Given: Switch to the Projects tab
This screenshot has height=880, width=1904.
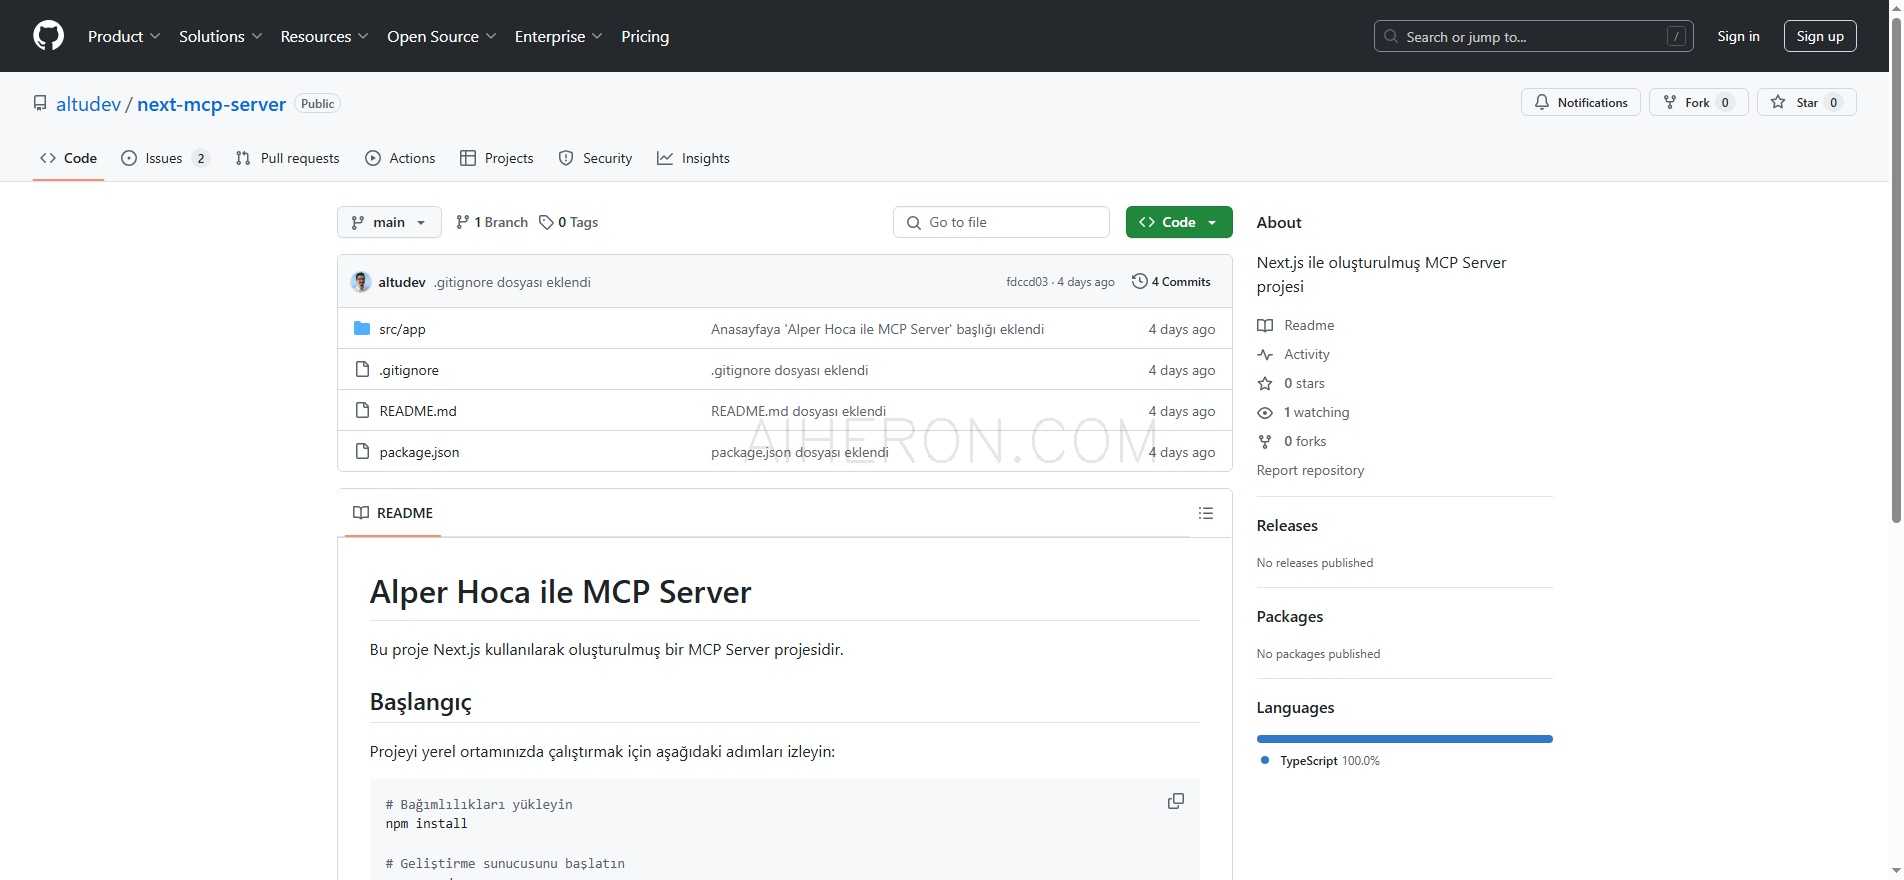Looking at the screenshot, I should click(497, 158).
